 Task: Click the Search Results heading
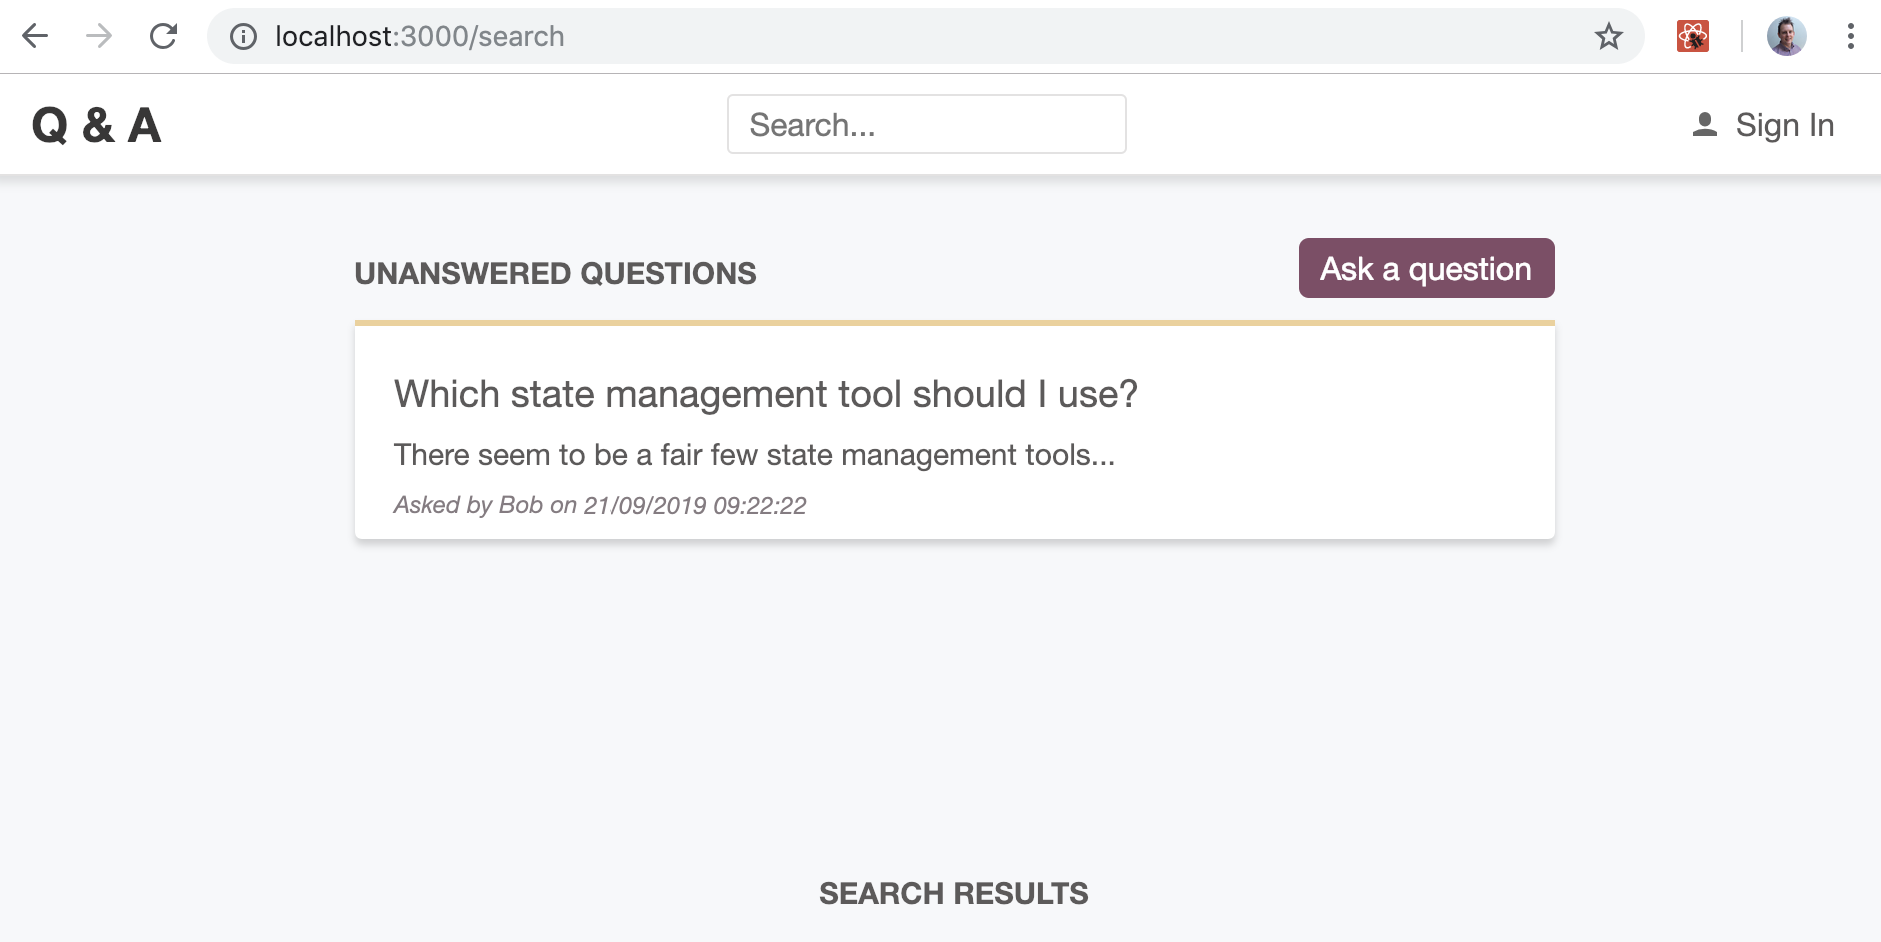953,893
